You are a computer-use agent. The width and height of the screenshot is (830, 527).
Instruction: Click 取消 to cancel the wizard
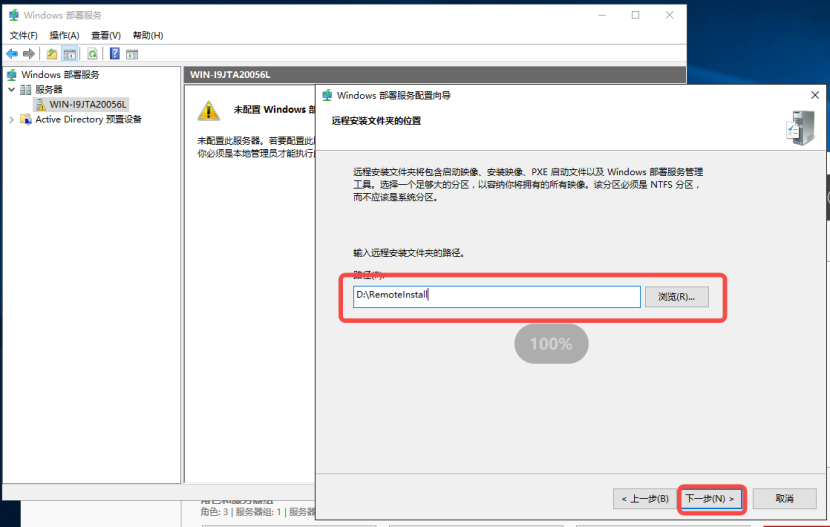(784, 498)
